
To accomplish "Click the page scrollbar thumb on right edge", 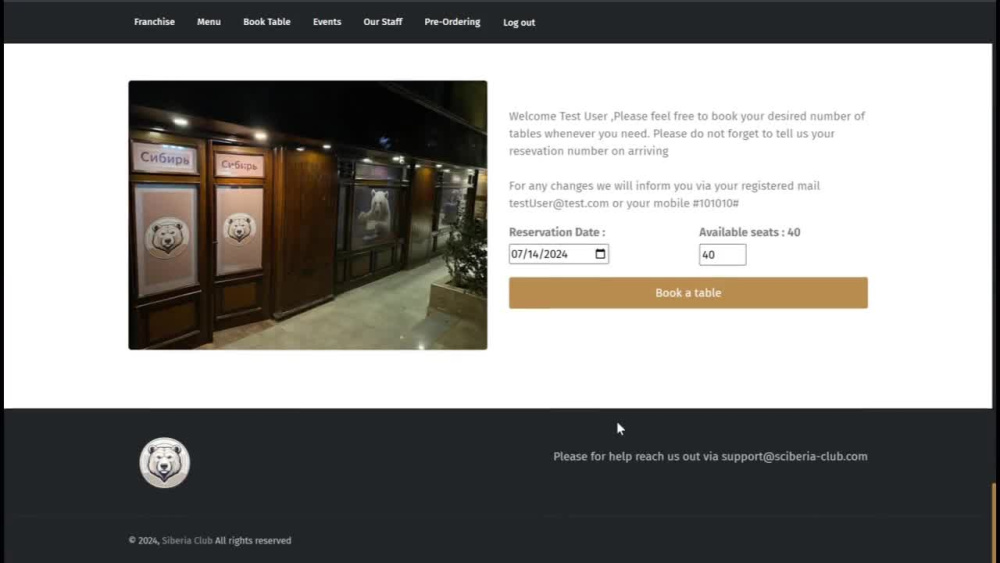I will 994,523.
